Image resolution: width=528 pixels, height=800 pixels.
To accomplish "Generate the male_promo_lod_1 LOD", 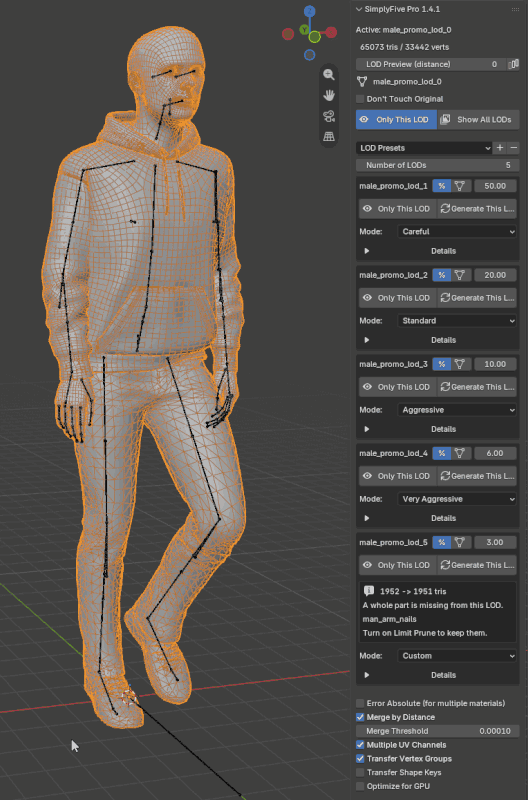I will coord(477,209).
